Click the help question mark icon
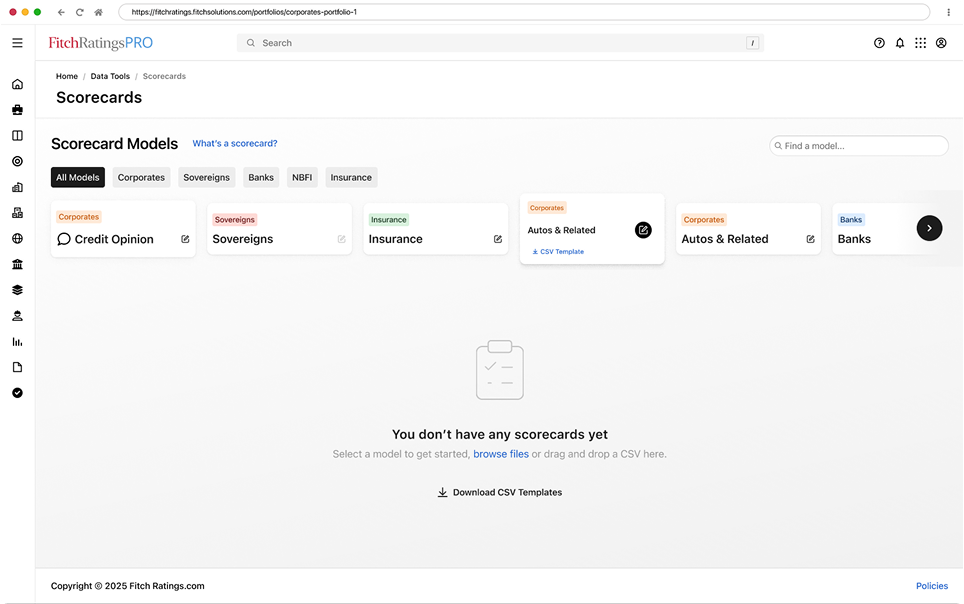The width and height of the screenshot is (964, 604). point(879,43)
